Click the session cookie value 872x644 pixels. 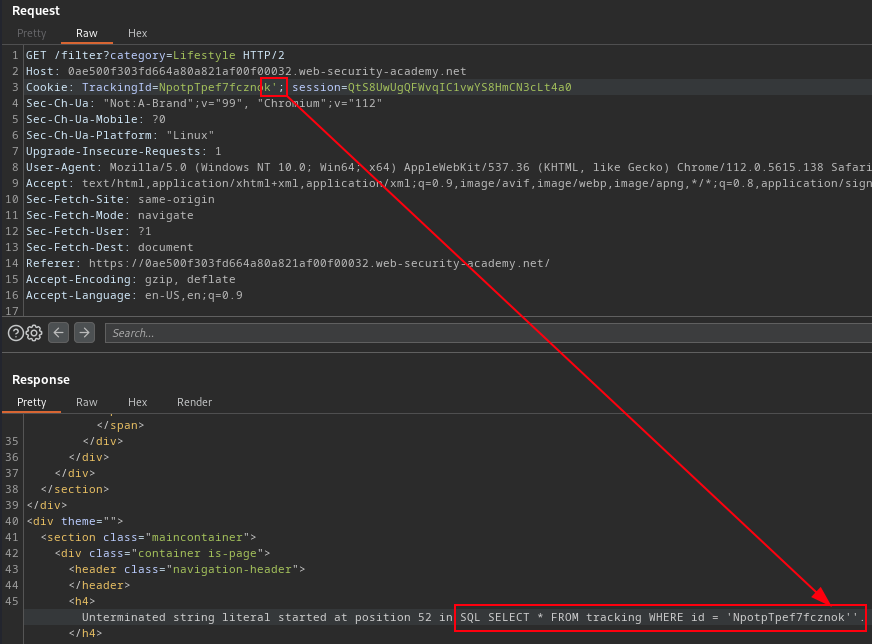tap(459, 87)
